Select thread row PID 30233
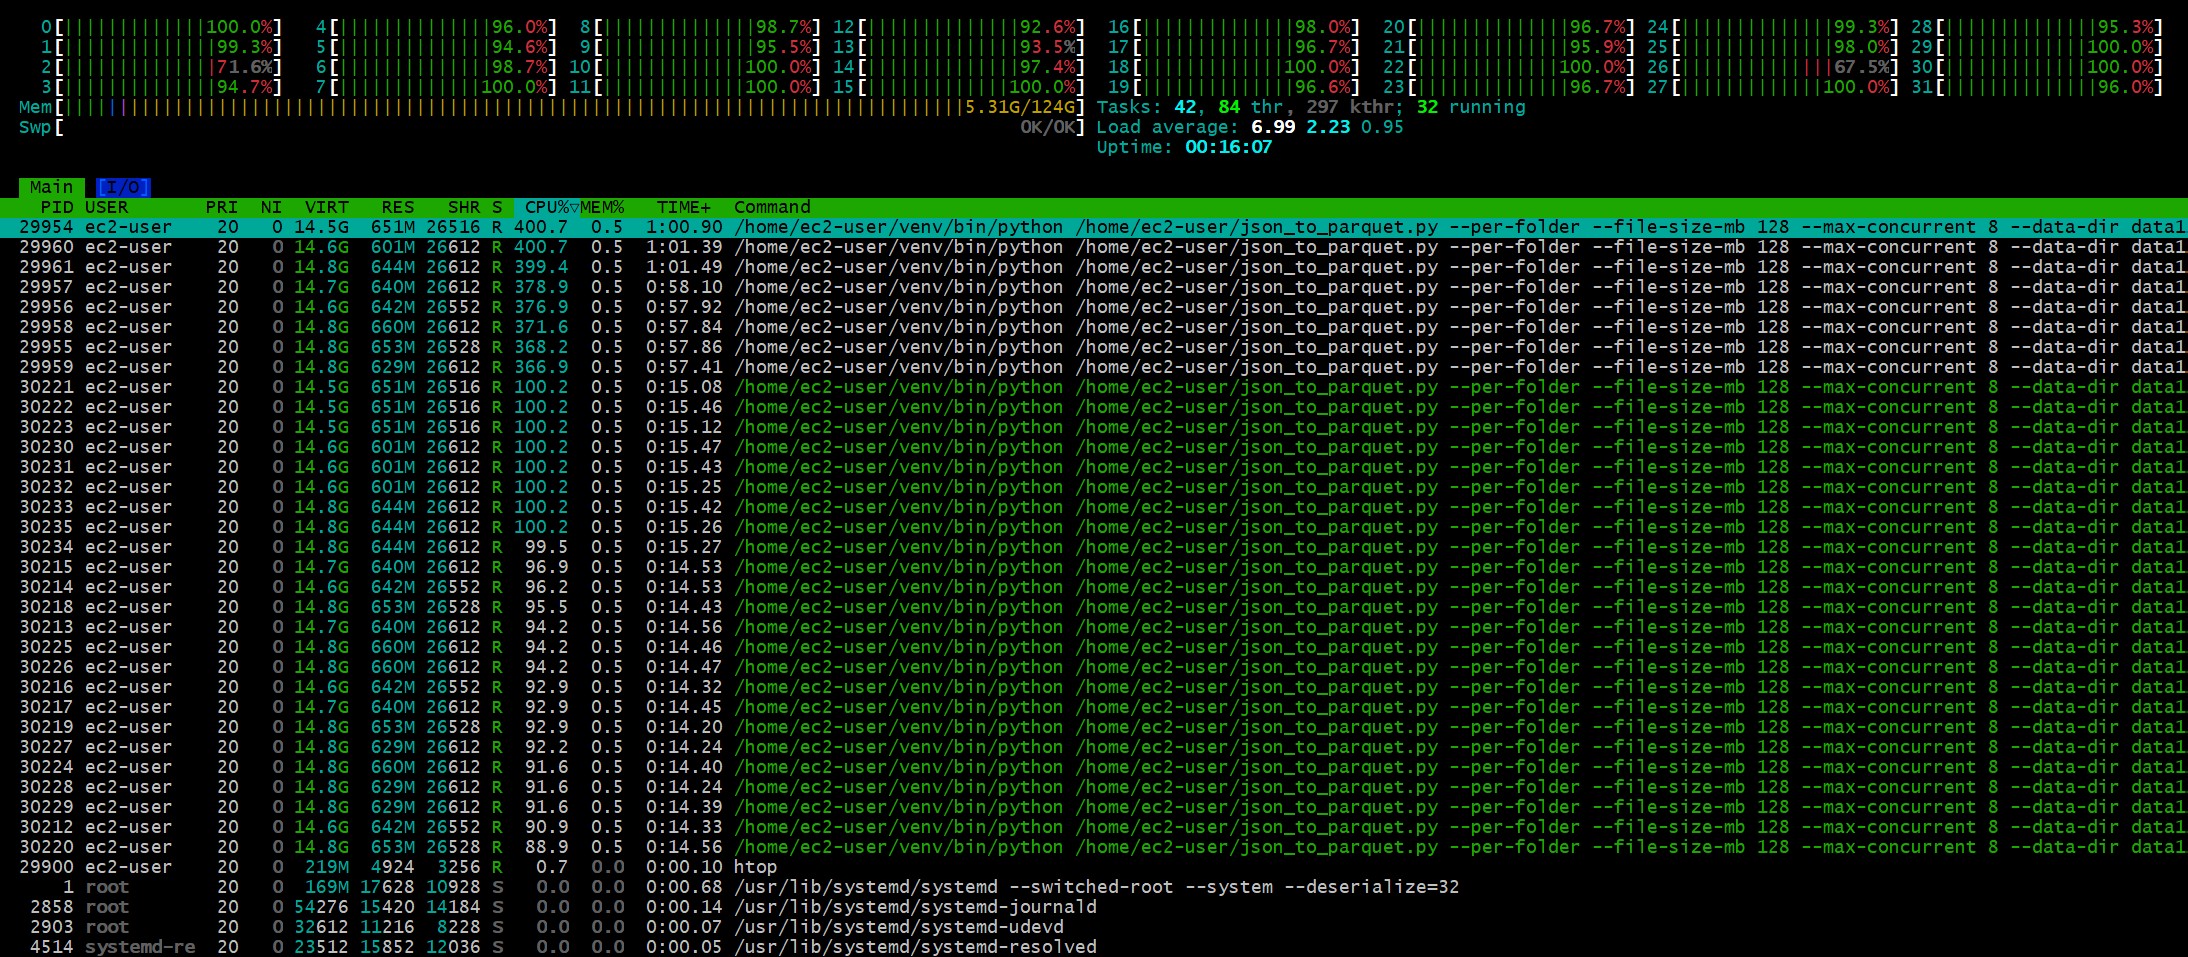Viewport: 2188px width, 957px height. tap(1094, 507)
